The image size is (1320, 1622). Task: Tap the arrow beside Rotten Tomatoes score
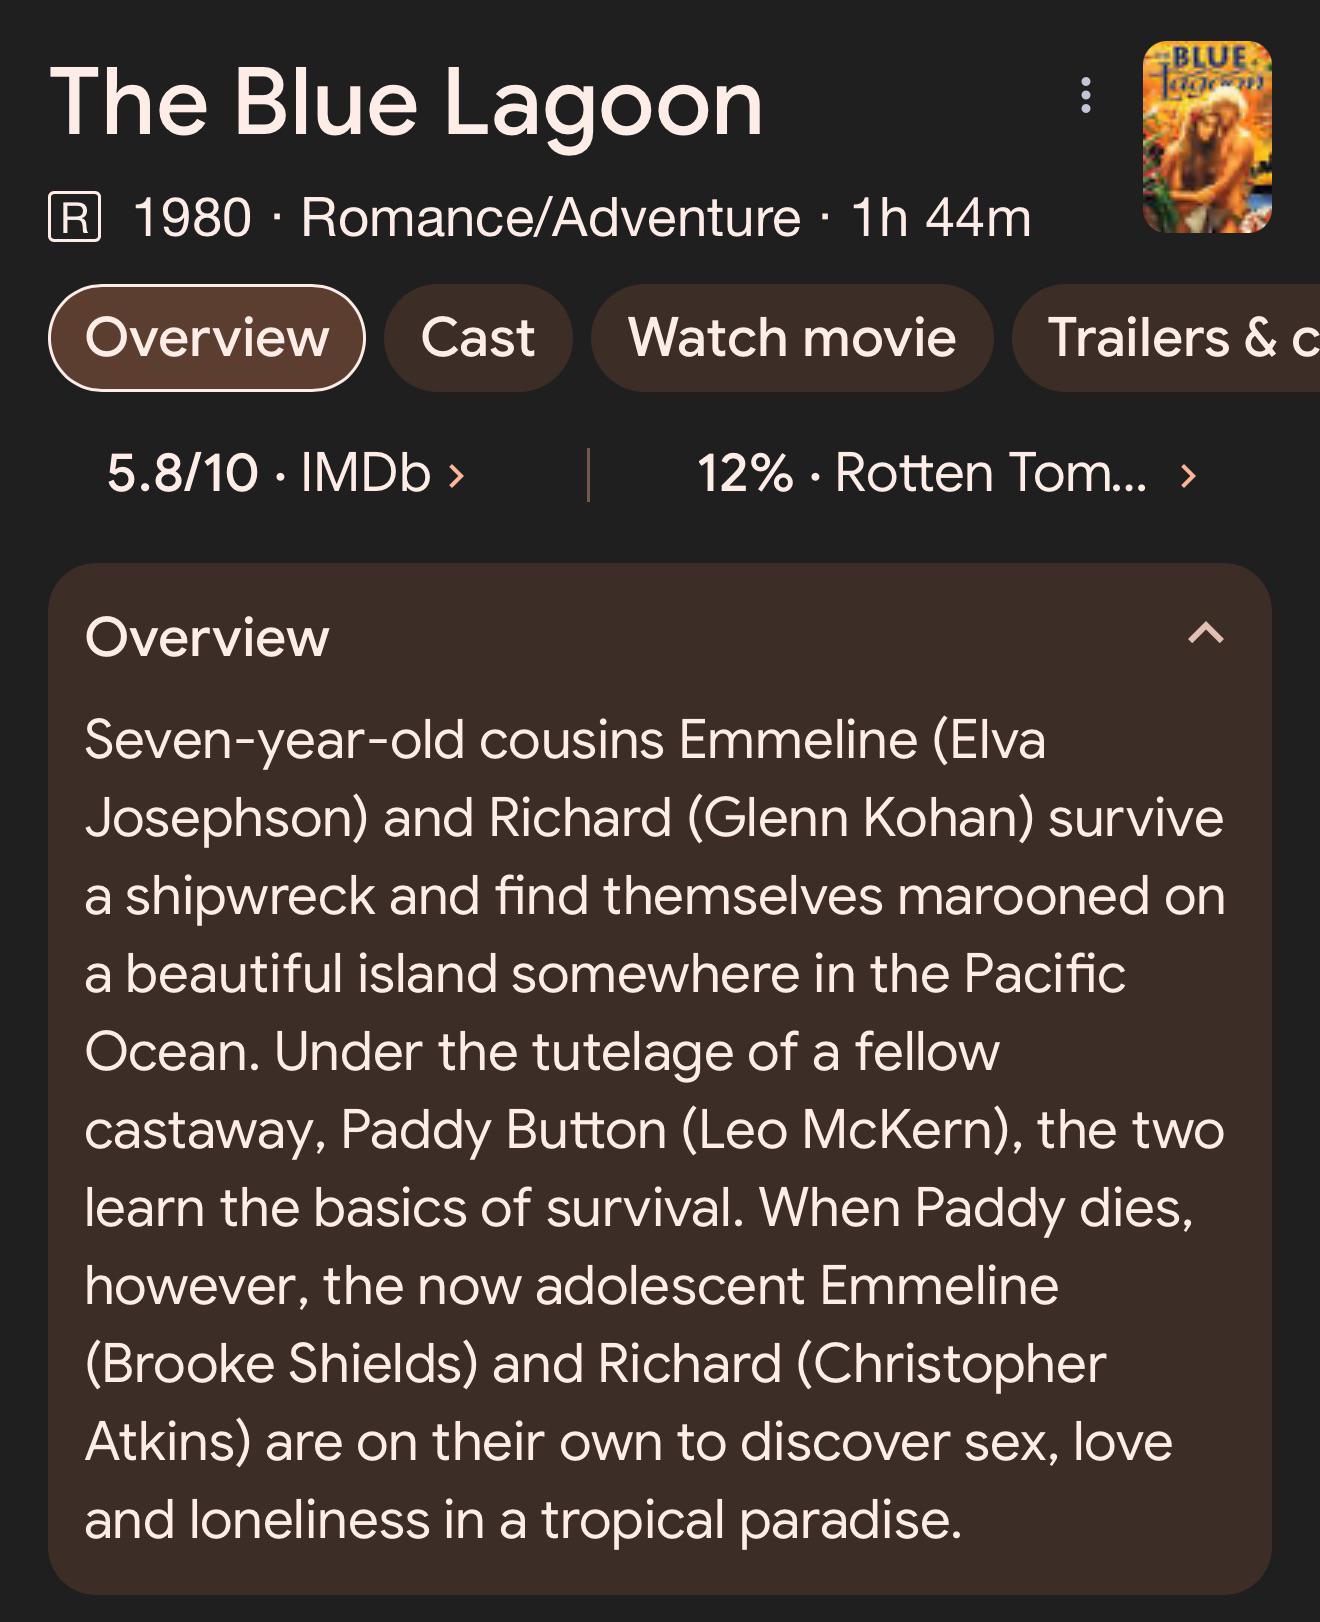[1188, 475]
